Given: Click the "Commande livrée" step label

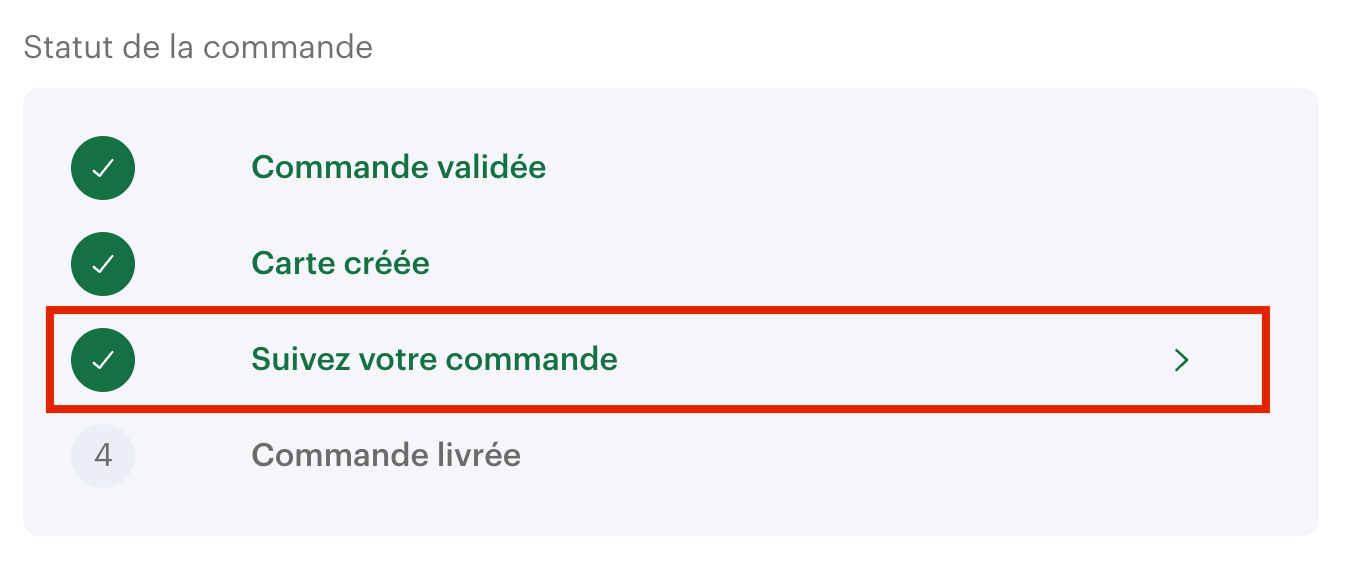Looking at the screenshot, I should [386, 456].
